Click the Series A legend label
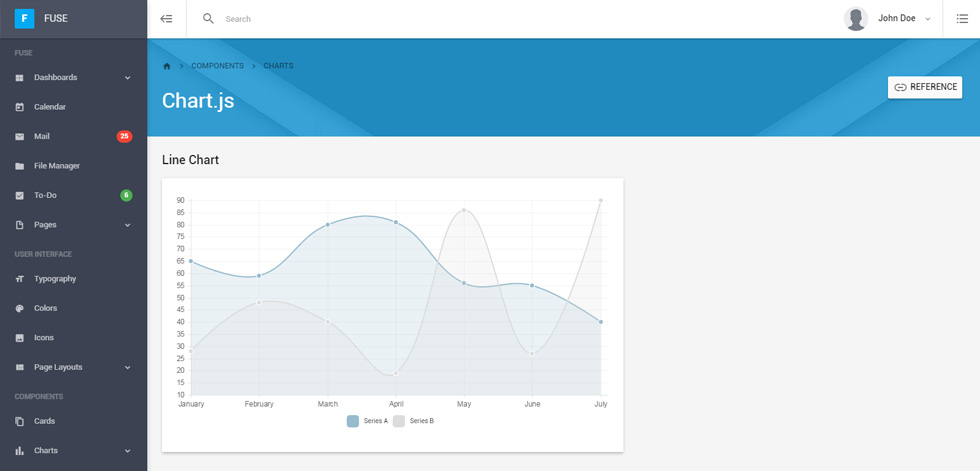 (x=376, y=421)
